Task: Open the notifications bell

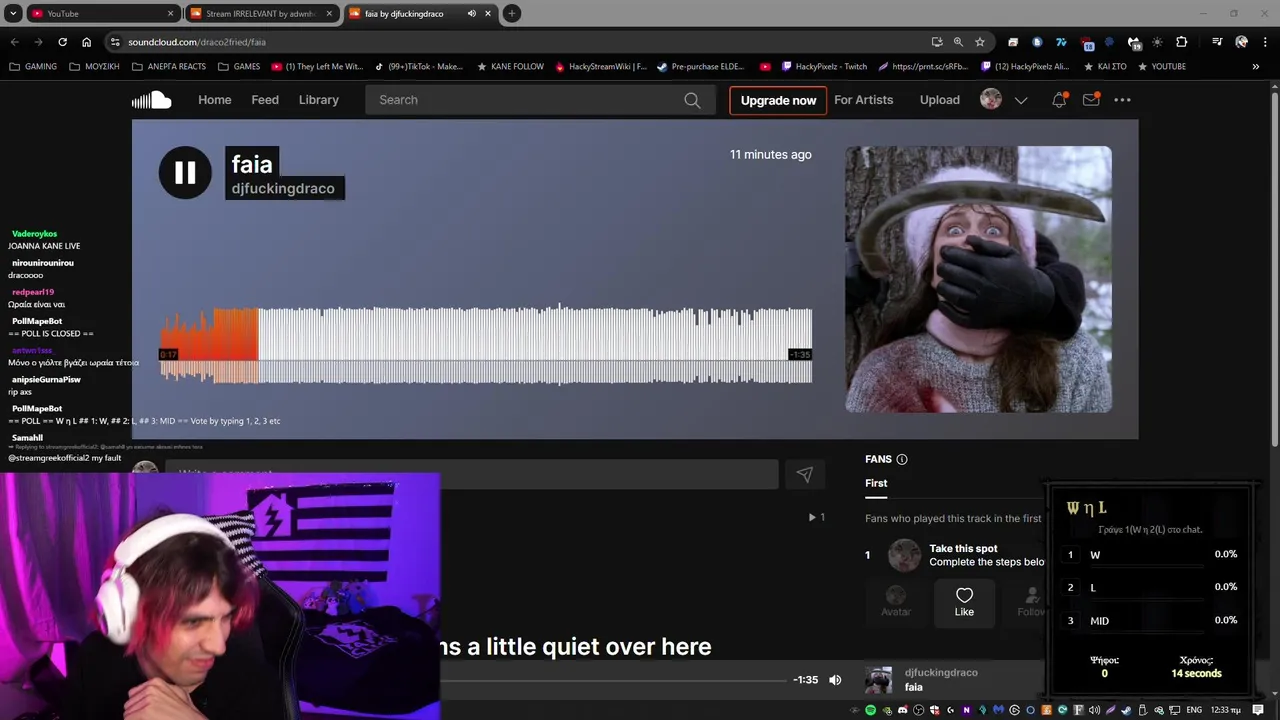Action: 1059,100
